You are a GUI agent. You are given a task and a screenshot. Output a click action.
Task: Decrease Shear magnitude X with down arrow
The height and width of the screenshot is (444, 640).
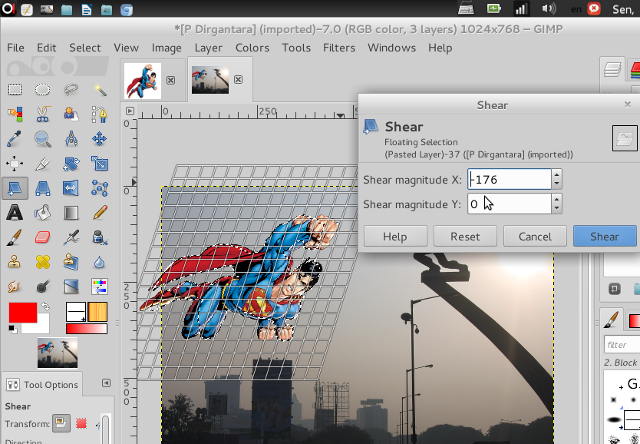tap(557, 184)
